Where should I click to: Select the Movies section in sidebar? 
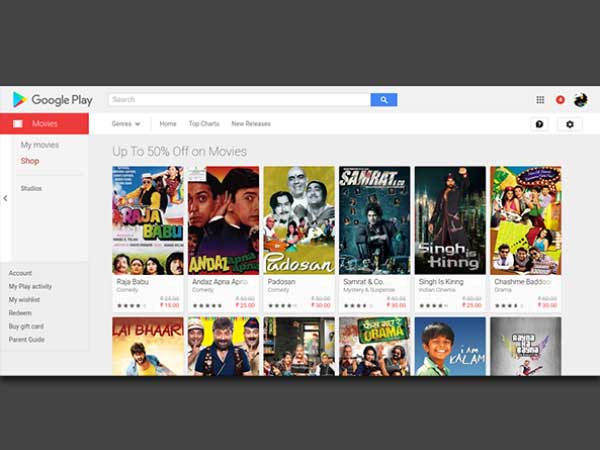(44, 124)
